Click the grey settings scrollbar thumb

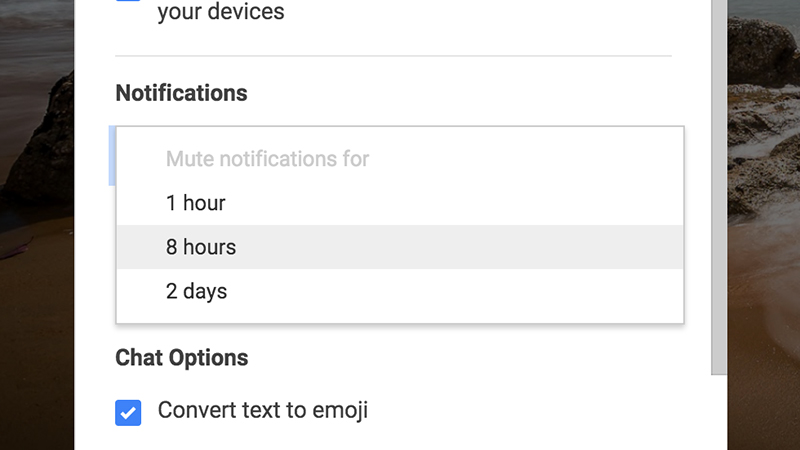[719, 187]
